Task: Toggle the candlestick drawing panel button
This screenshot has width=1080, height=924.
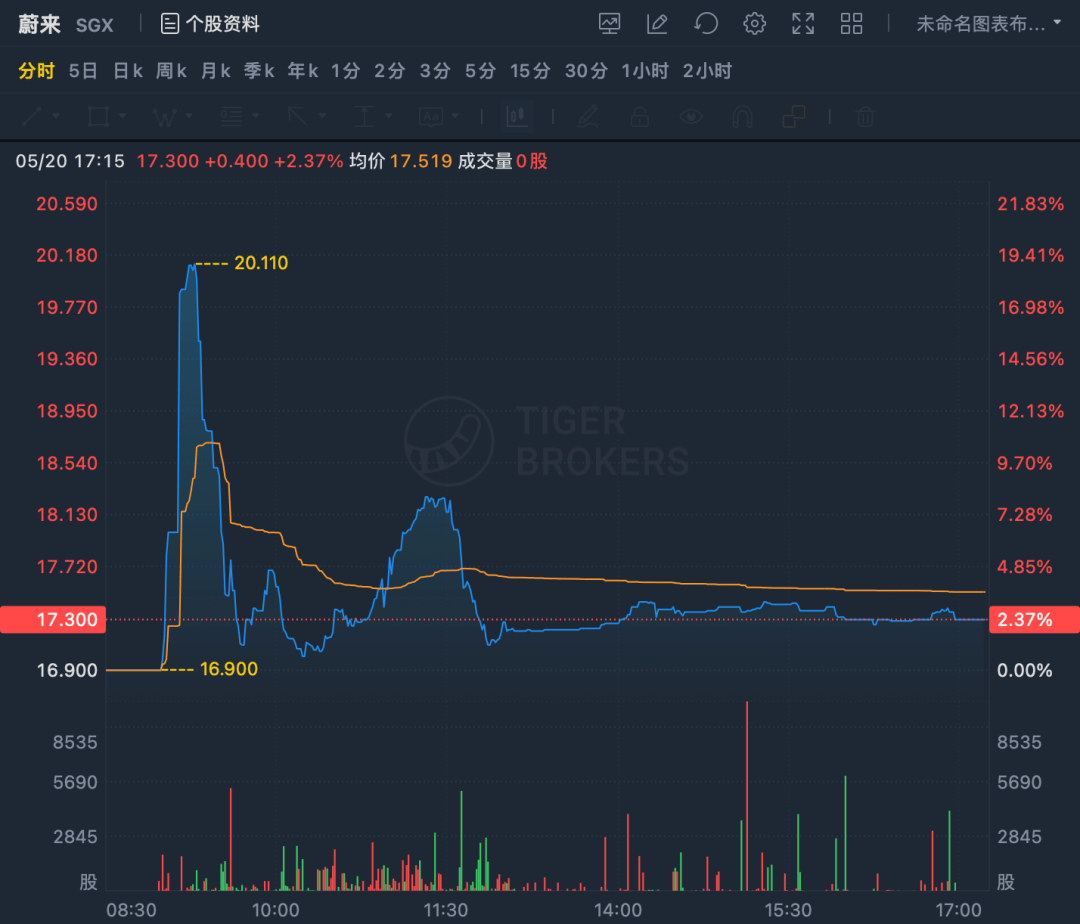Action: [x=517, y=117]
